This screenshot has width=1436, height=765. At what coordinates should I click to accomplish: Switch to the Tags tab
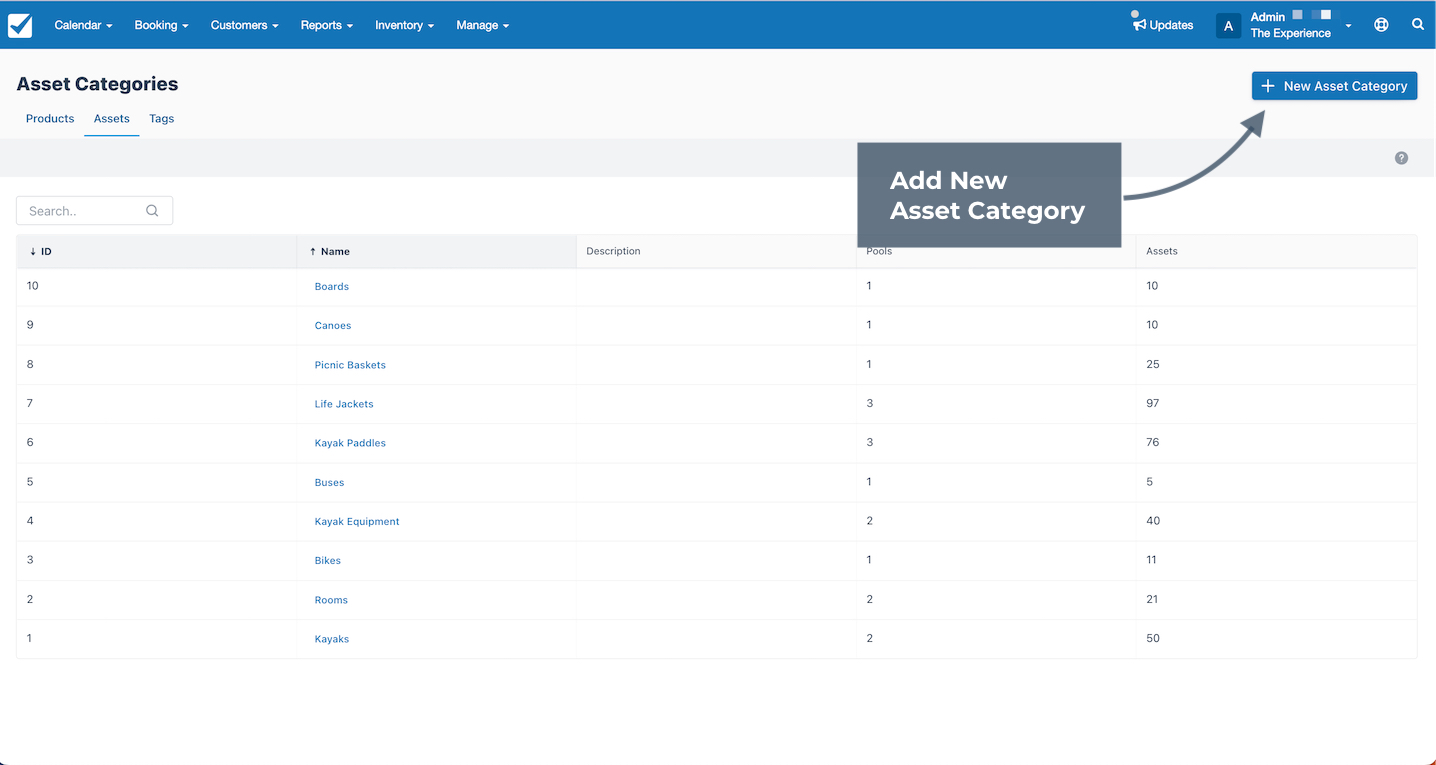point(162,118)
